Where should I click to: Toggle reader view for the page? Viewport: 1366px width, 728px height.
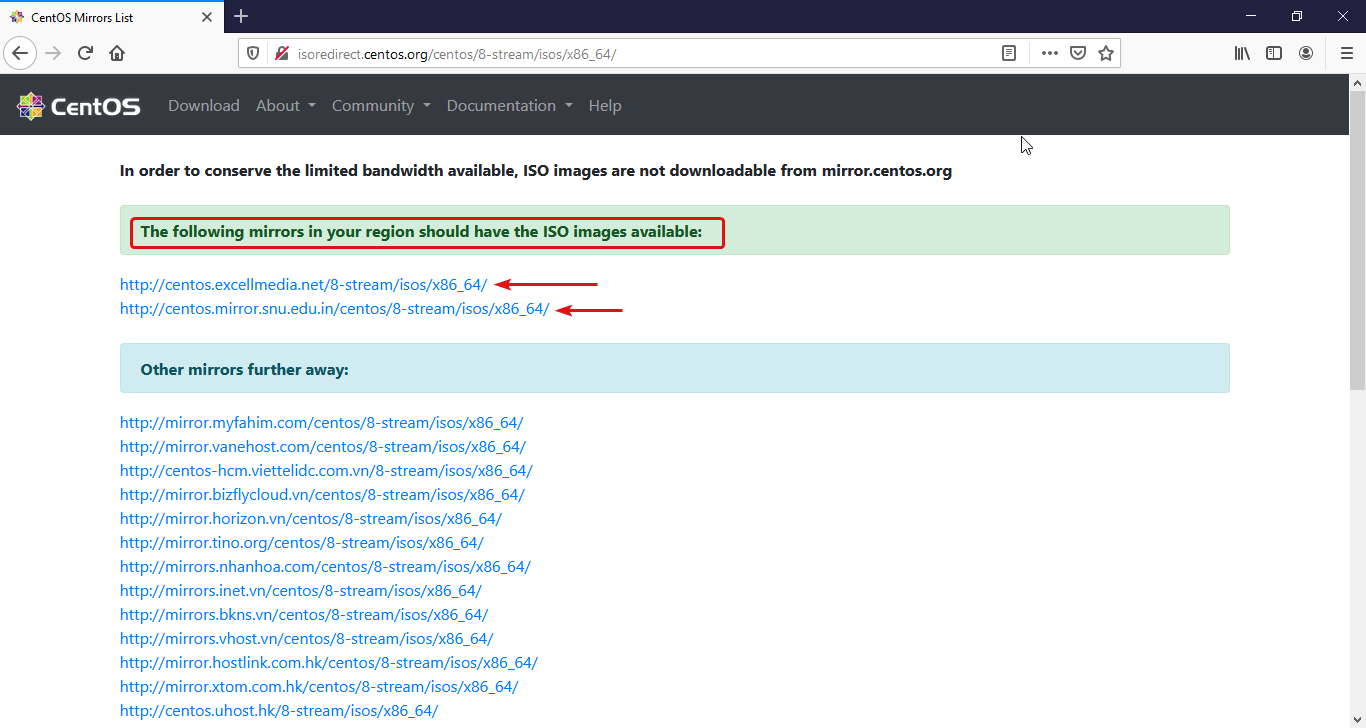point(1009,53)
